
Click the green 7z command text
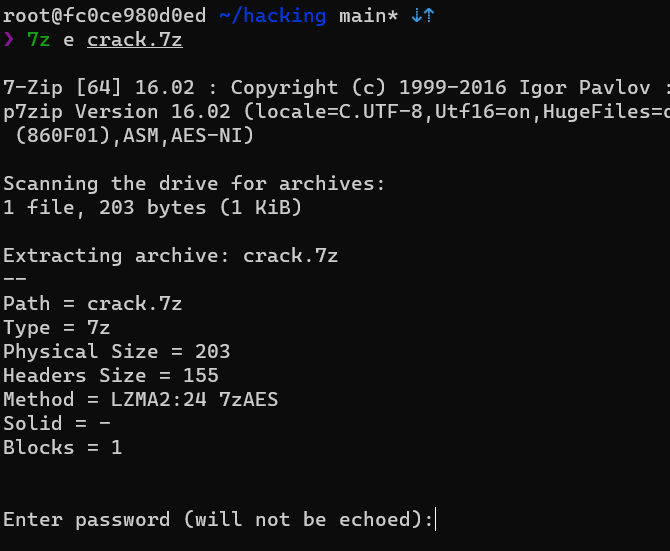tap(38, 40)
